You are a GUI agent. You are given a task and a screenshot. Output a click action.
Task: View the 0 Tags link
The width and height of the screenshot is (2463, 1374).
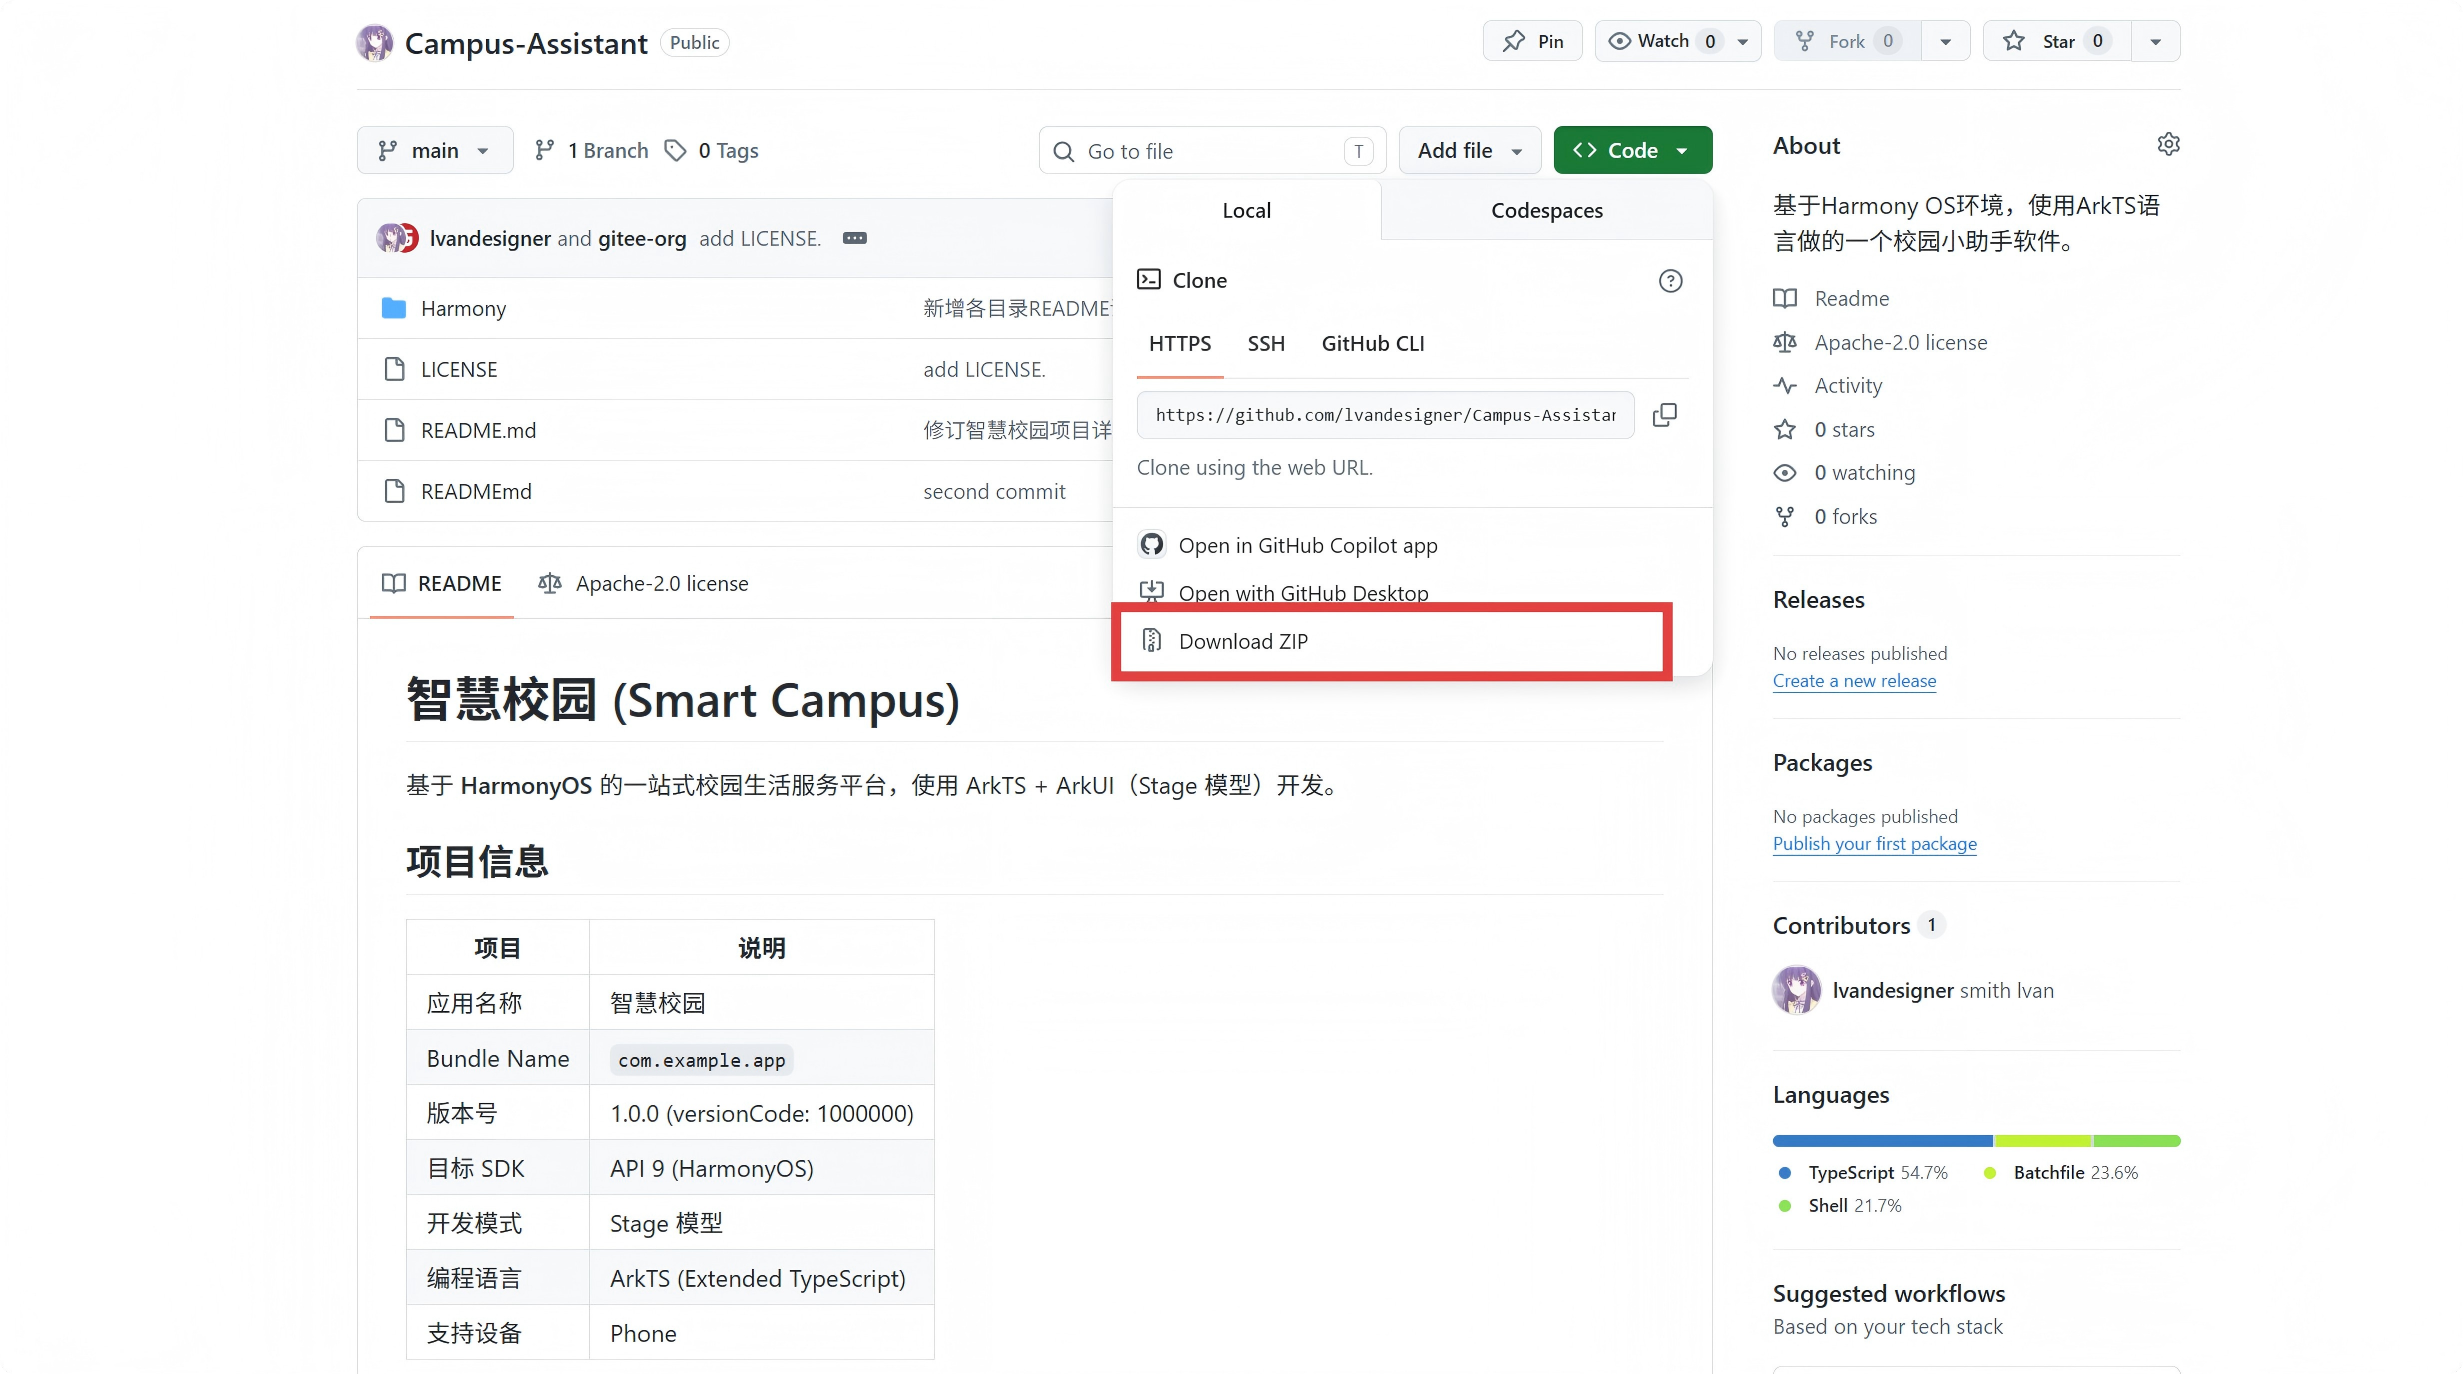[x=712, y=150]
